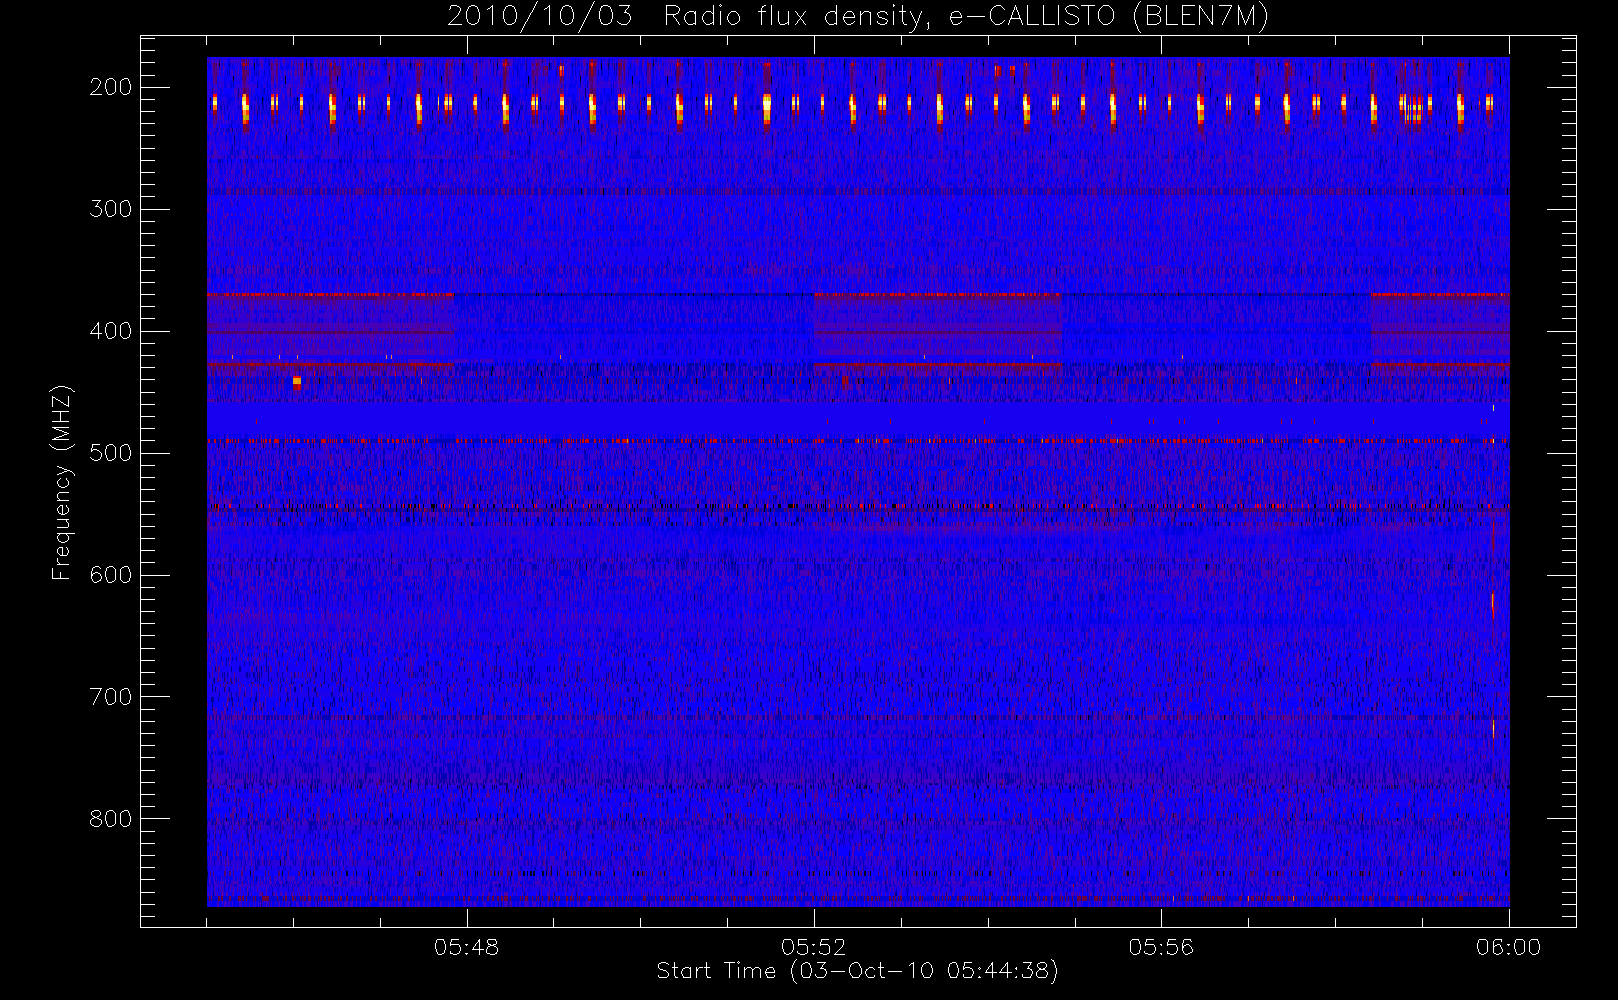Viewport: 1618px width, 1000px height.
Task: Click the 600 frequency tick label
Action: click(111, 575)
